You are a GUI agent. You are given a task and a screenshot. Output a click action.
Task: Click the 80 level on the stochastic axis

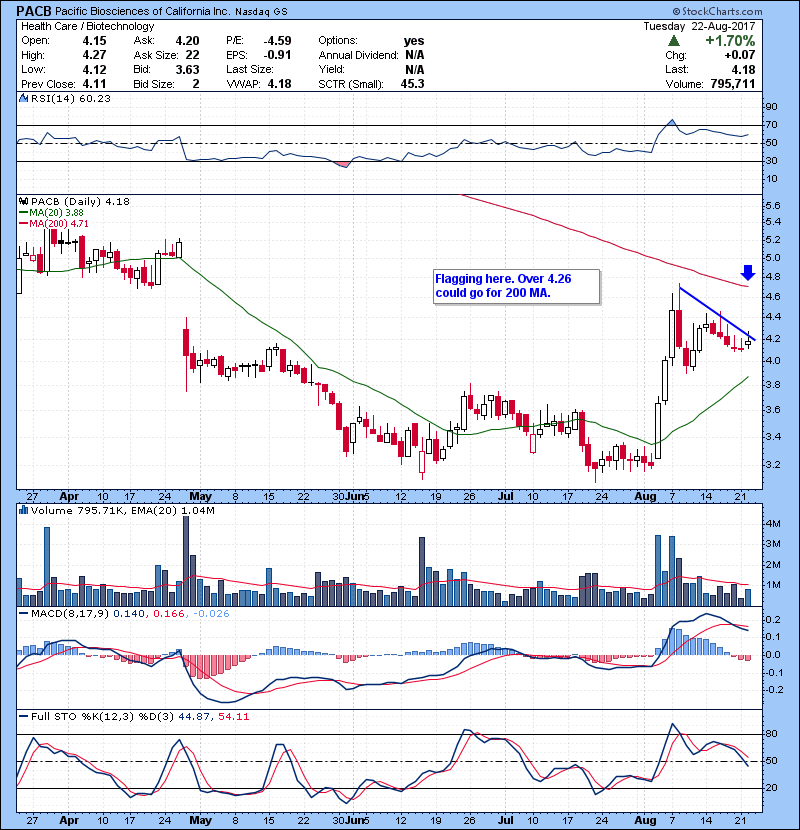(x=771, y=734)
